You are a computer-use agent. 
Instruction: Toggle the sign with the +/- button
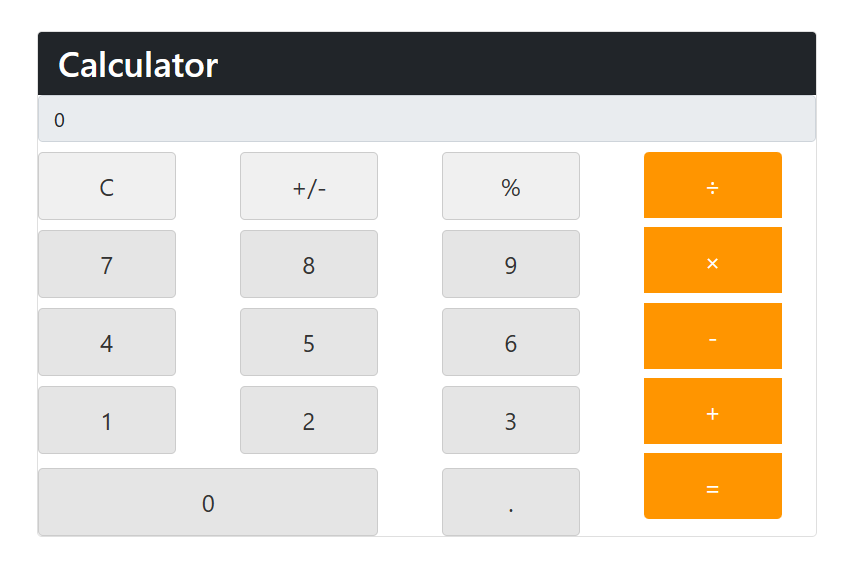point(308,186)
